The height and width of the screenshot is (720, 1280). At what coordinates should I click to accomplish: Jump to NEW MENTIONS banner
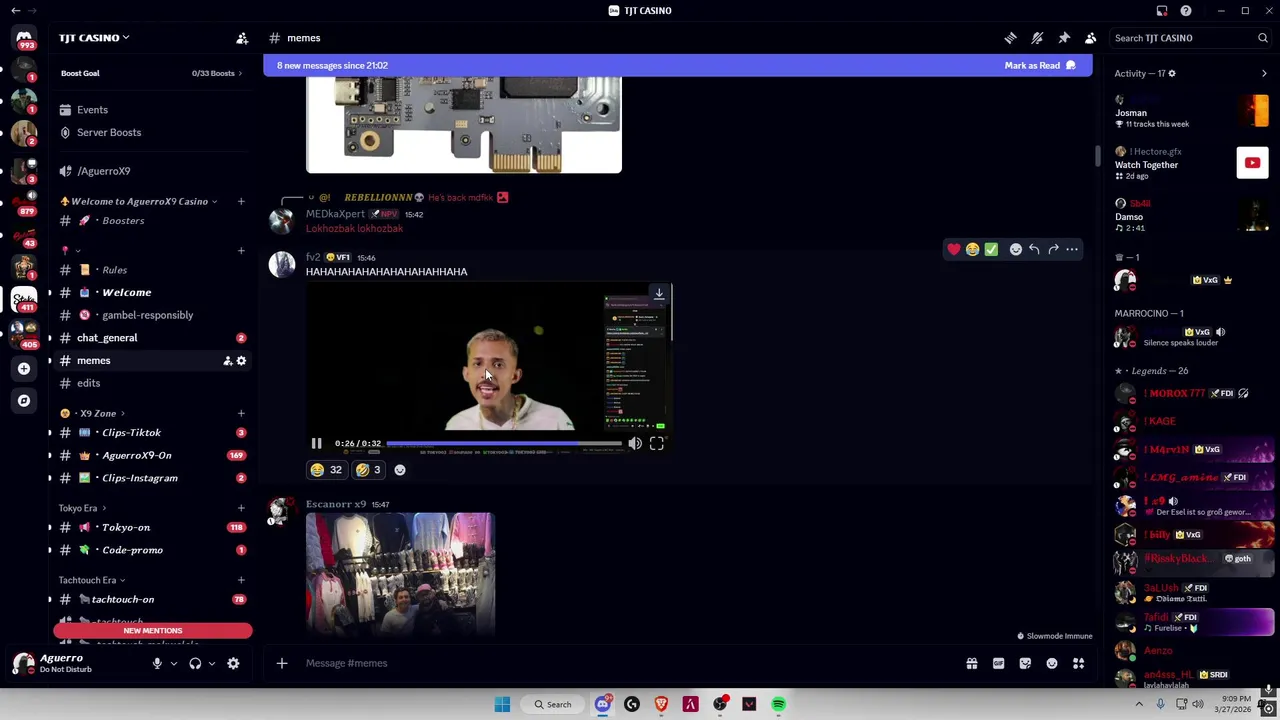click(153, 631)
